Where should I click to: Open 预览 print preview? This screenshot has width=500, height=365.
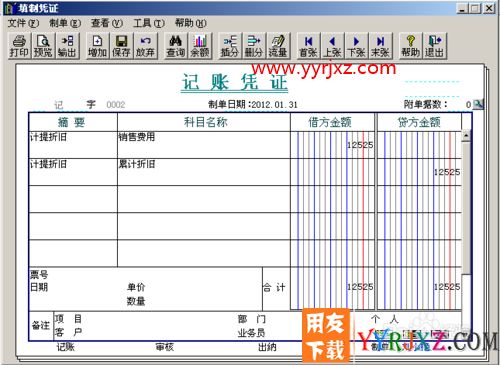[x=43, y=46]
